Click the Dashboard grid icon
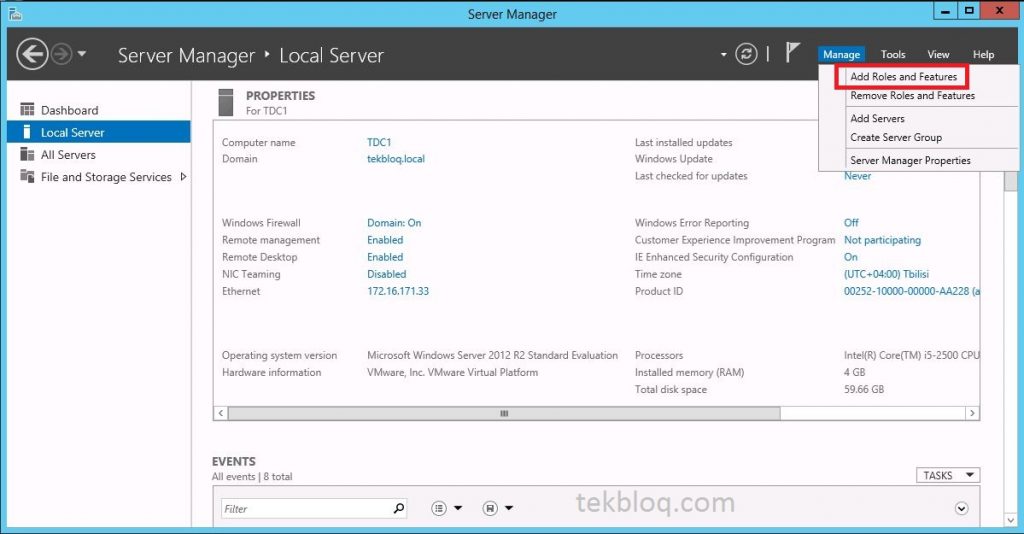Image resolution: width=1024 pixels, height=534 pixels. tap(27, 109)
